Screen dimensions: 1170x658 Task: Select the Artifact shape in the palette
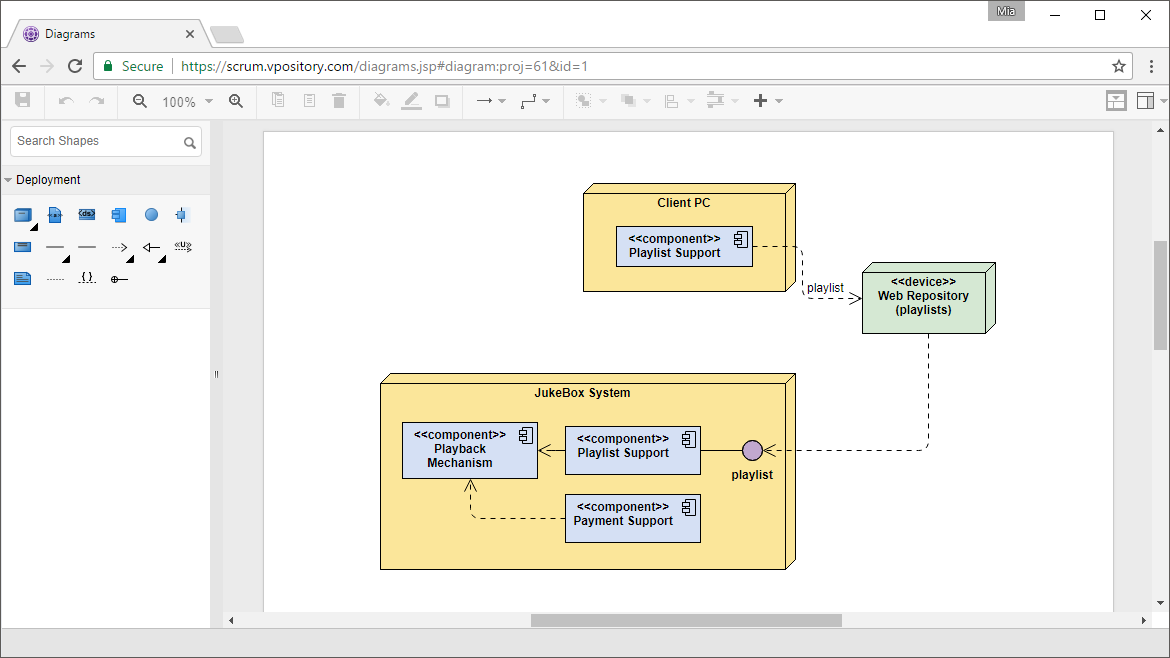point(54,216)
